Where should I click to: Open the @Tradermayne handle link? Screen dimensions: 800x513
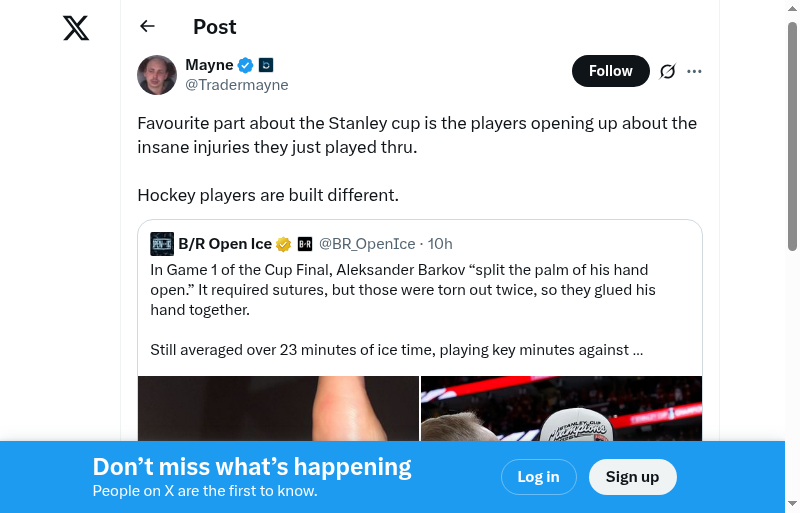tap(237, 85)
